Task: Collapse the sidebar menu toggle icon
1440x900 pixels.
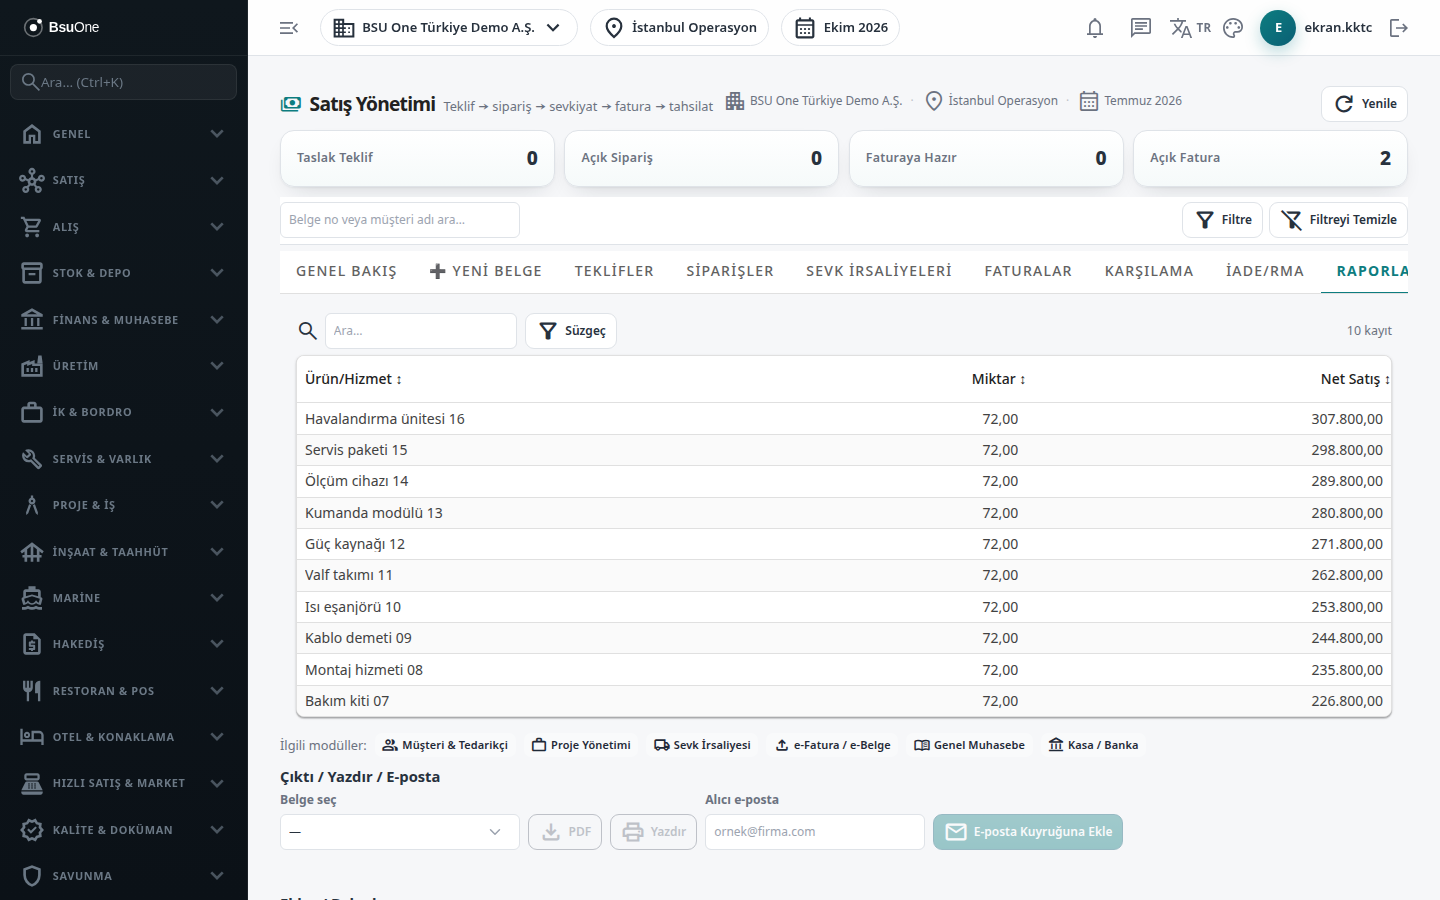Action: pos(289,28)
